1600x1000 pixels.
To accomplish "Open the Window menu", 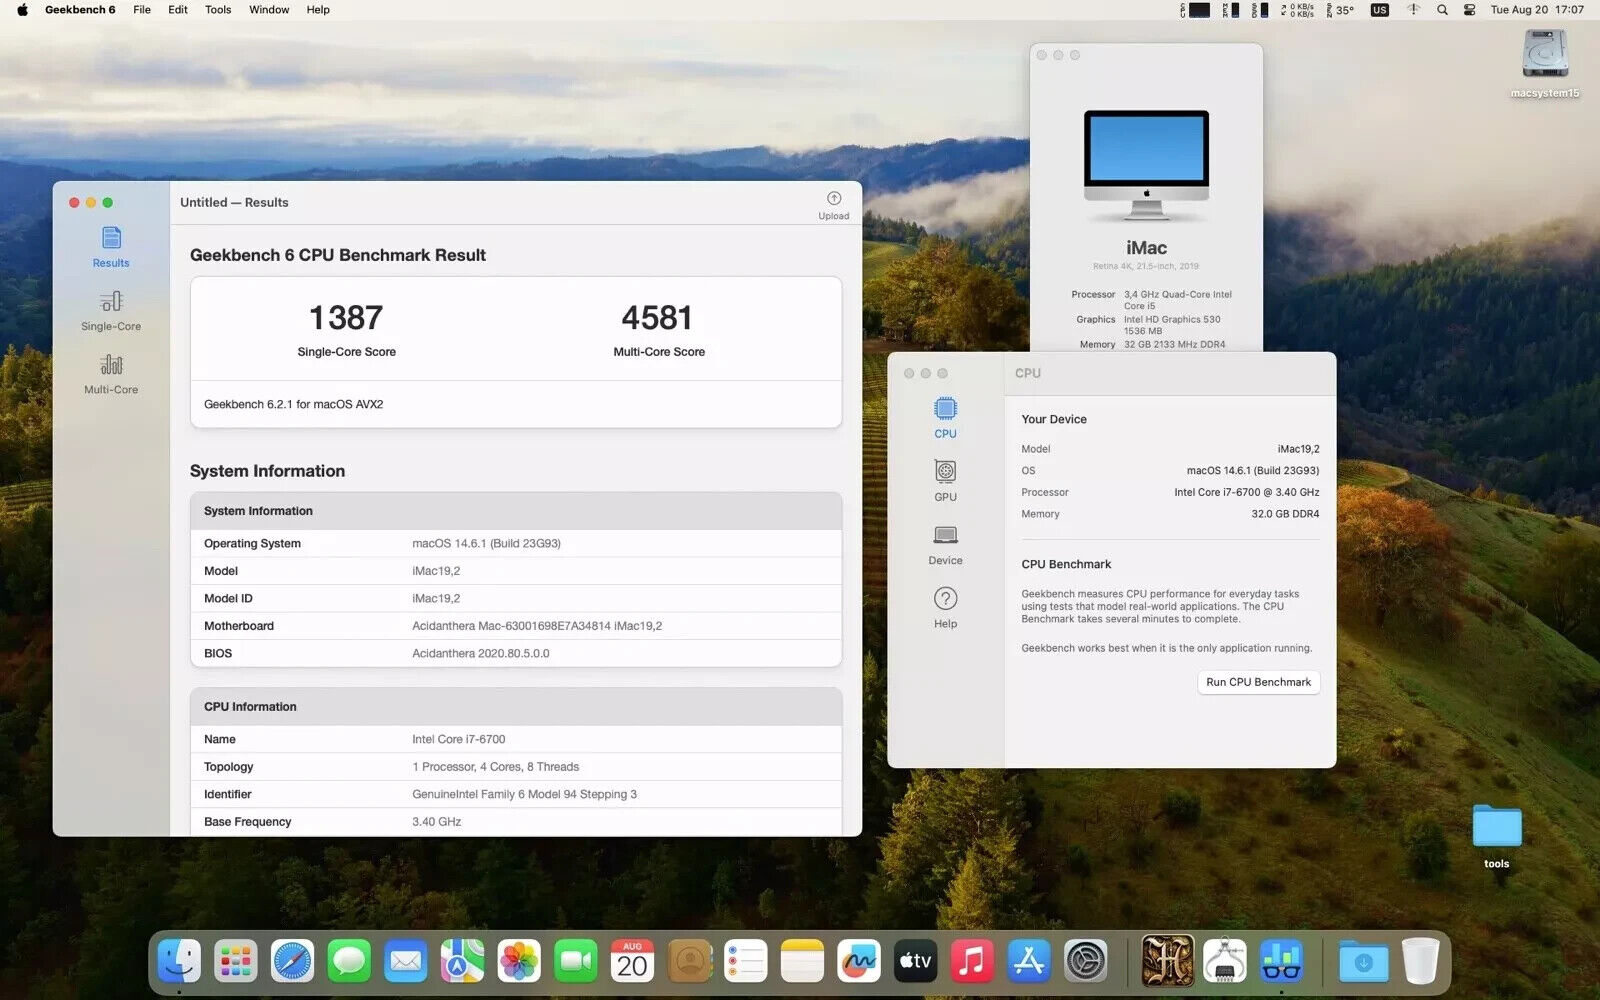I will tap(269, 10).
